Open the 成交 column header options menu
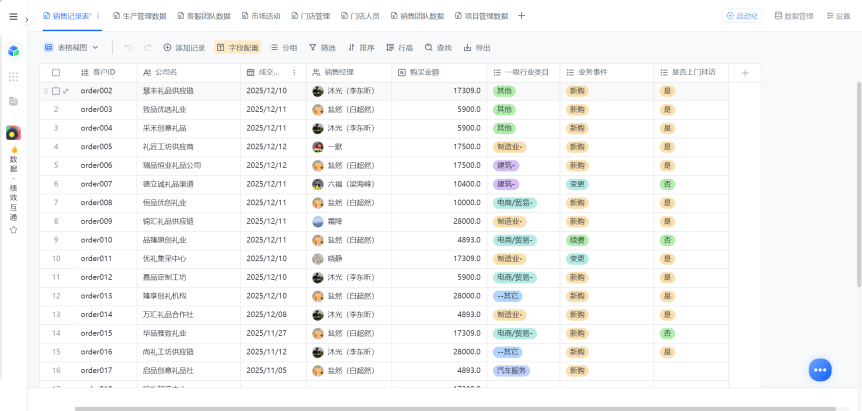 point(294,73)
